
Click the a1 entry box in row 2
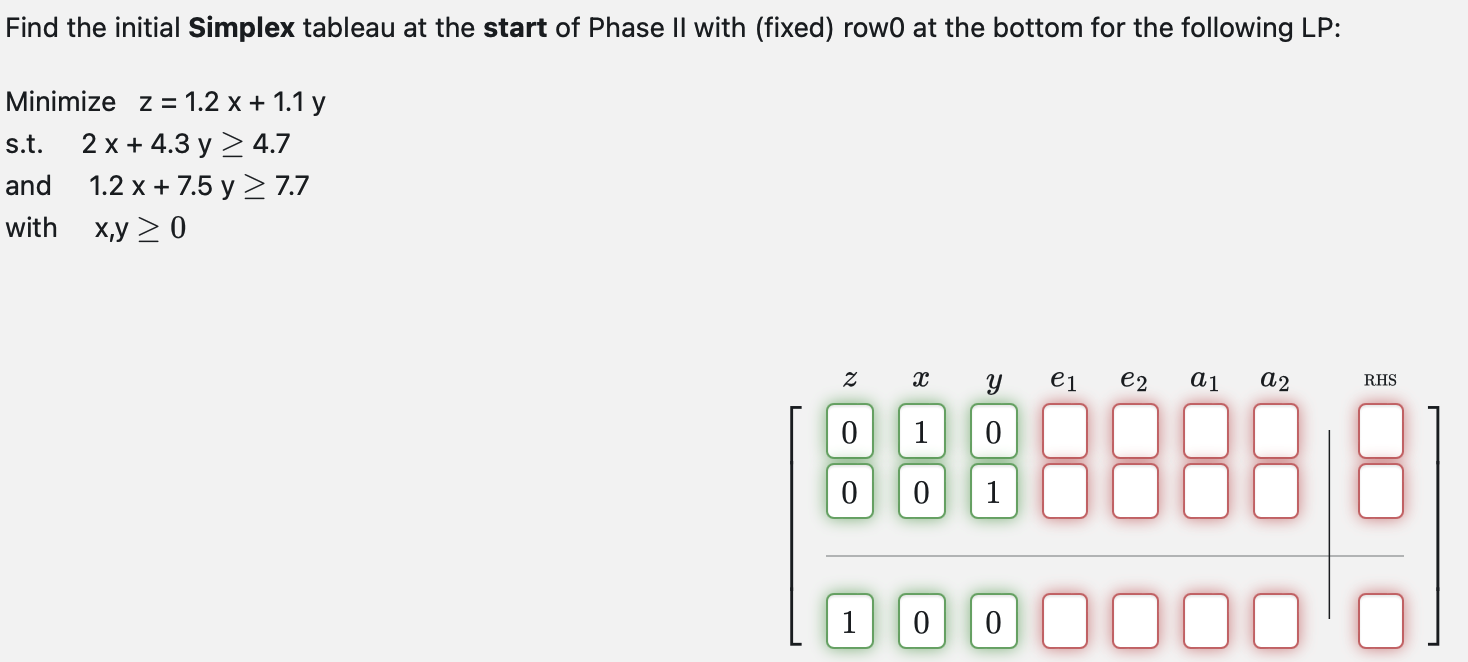tap(1204, 491)
